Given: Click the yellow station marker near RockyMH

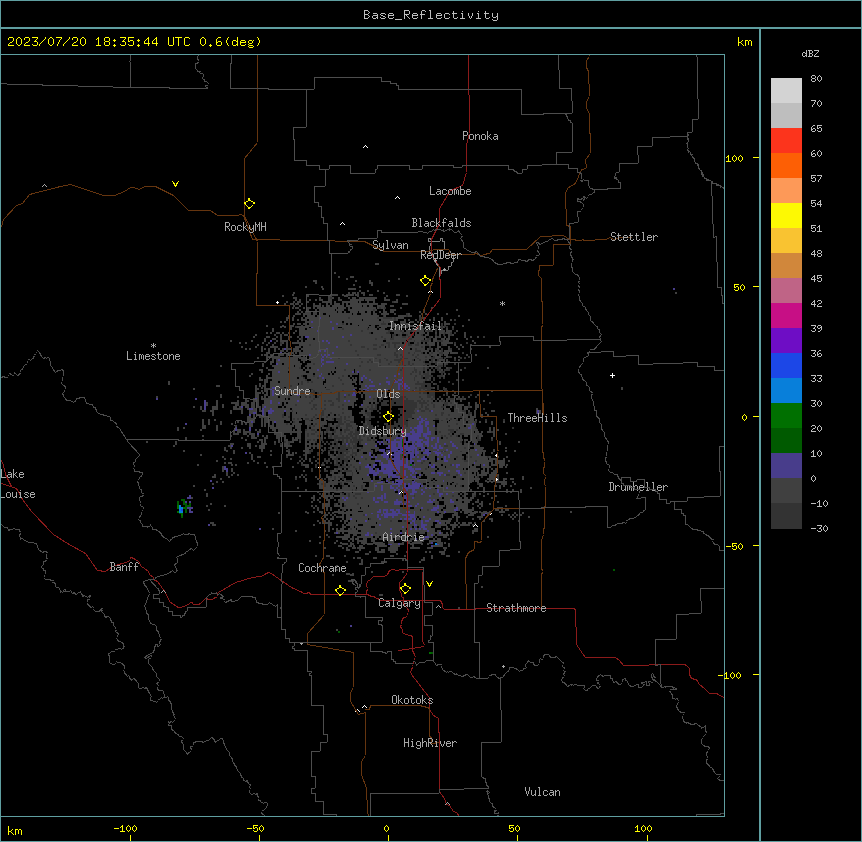Looking at the screenshot, I should (250, 204).
